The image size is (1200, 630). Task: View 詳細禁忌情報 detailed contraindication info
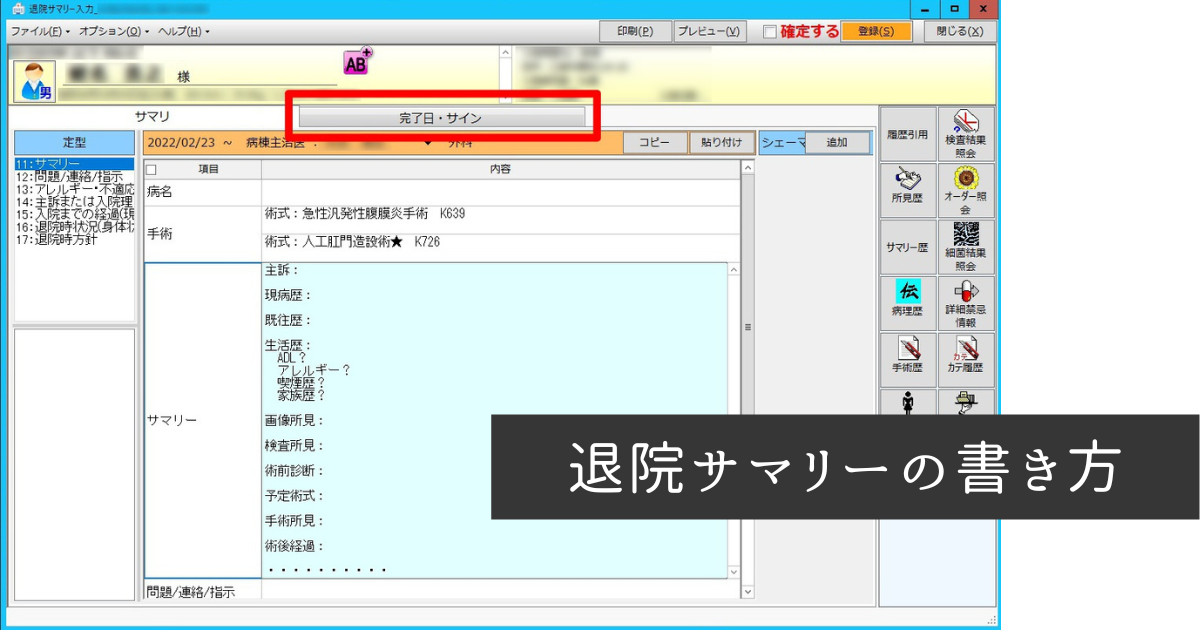965,298
